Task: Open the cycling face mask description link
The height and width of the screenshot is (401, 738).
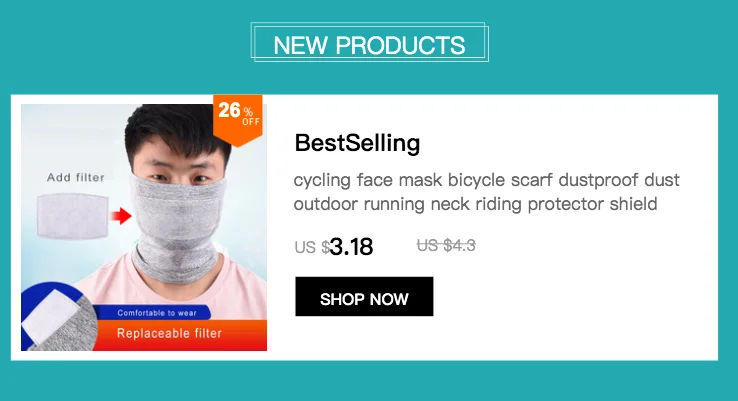Action: [x=487, y=192]
